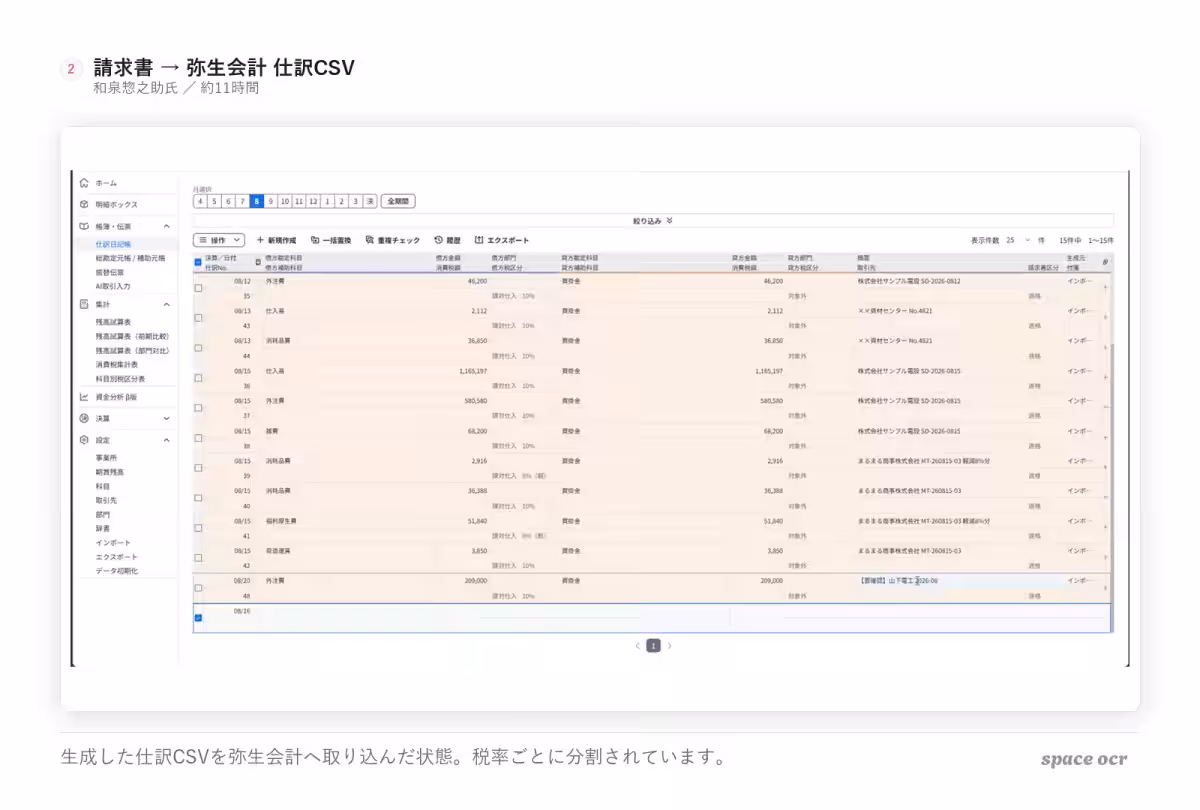The width and height of the screenshot is (1200, 810).
Task: Check the box for the 08/13 消耗品費 36,850 row
Action: click(x=198, y=348)
